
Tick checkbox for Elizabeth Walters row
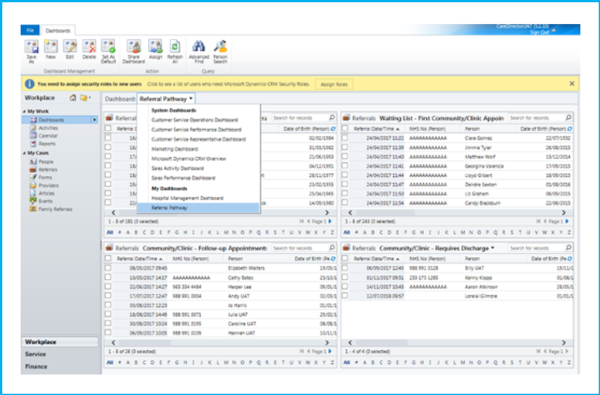coord(108,268)
